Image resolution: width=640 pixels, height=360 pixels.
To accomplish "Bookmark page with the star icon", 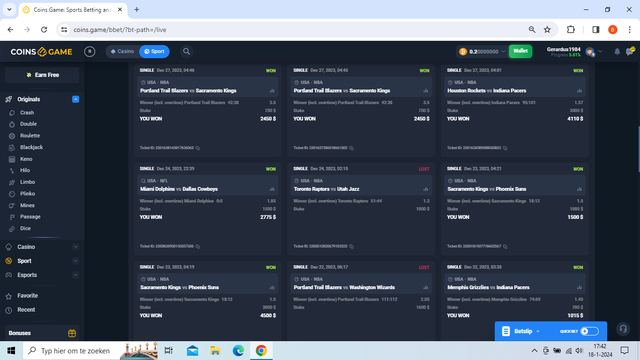I will pos(547,30).
